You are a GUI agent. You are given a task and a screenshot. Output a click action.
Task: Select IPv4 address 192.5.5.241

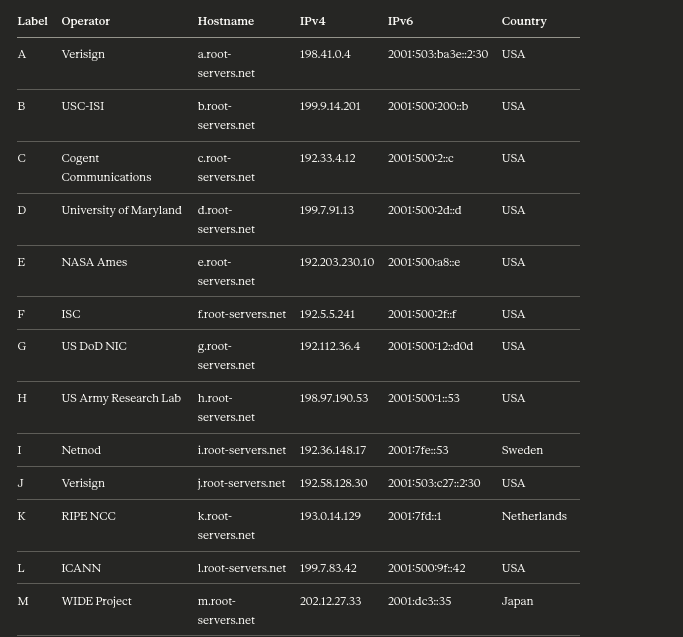pos(327,314)
